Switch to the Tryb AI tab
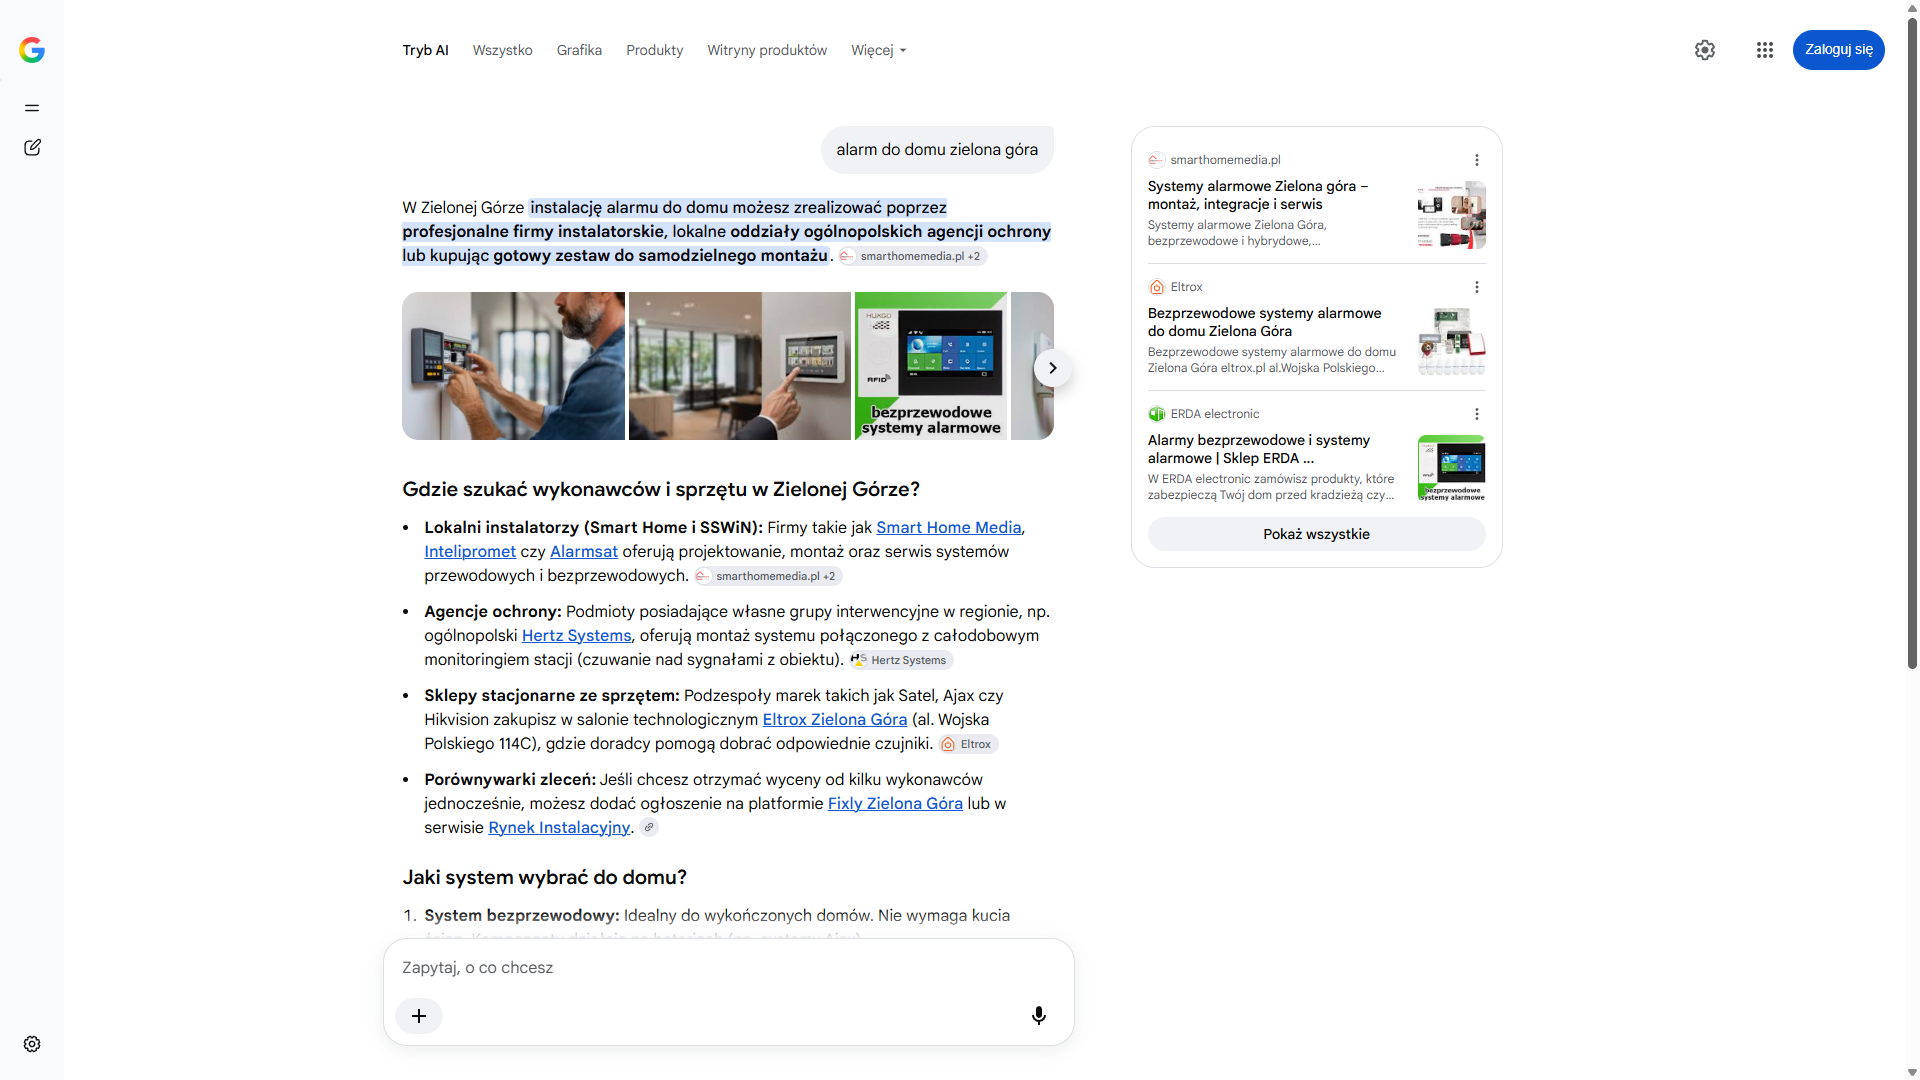This screenshot has width=1920, height=1080. [x=425, y=50]
